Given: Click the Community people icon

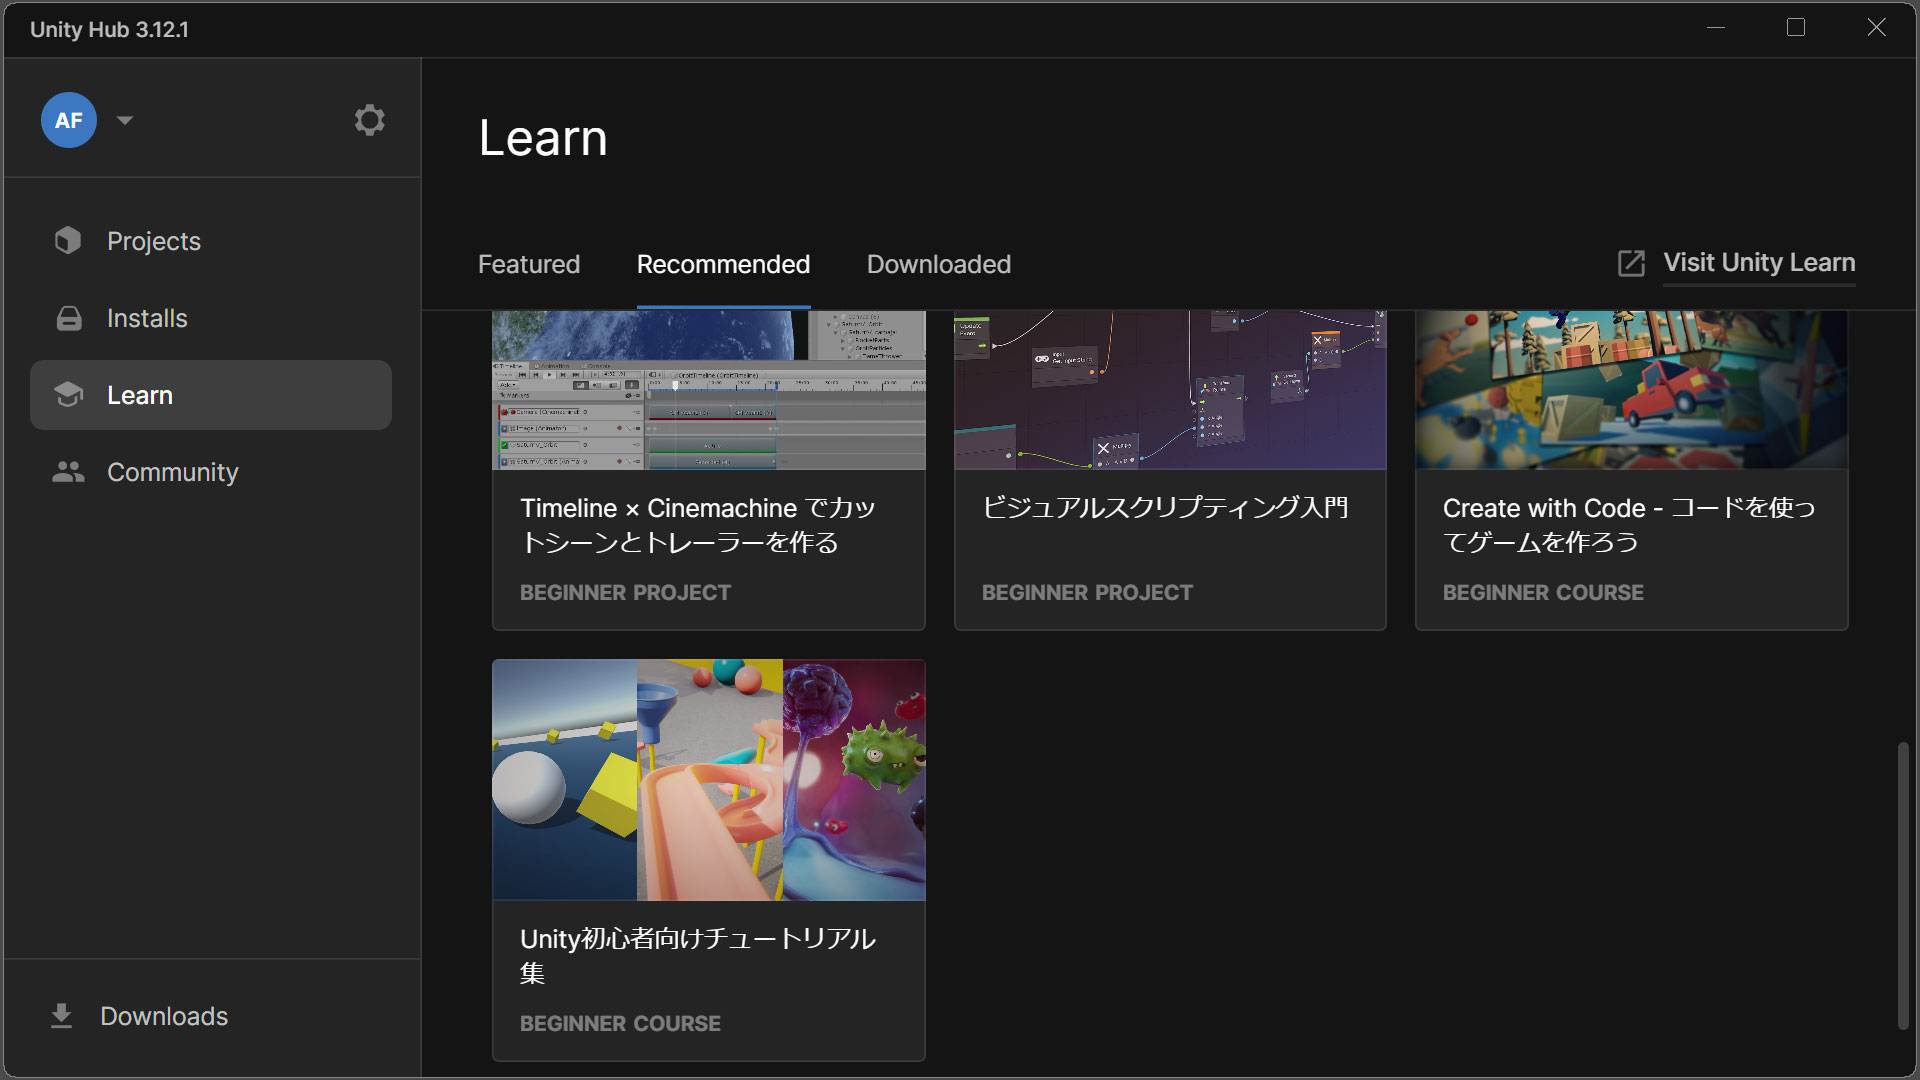Looking at the screenshot, I should pyautogui.click(x=68, y=472).
